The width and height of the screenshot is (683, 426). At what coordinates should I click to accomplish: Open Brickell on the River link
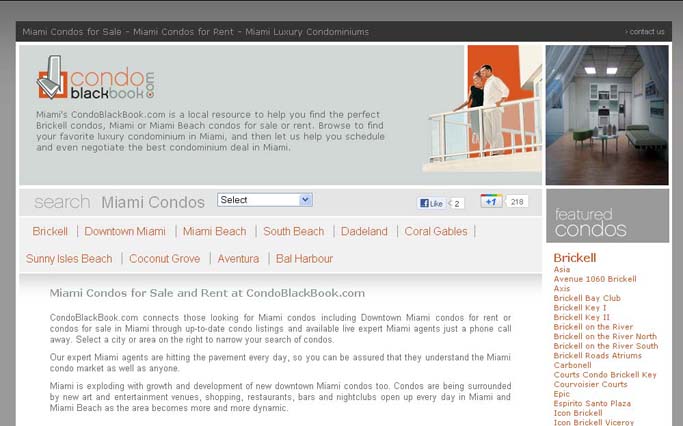click(x=593, y=327)
